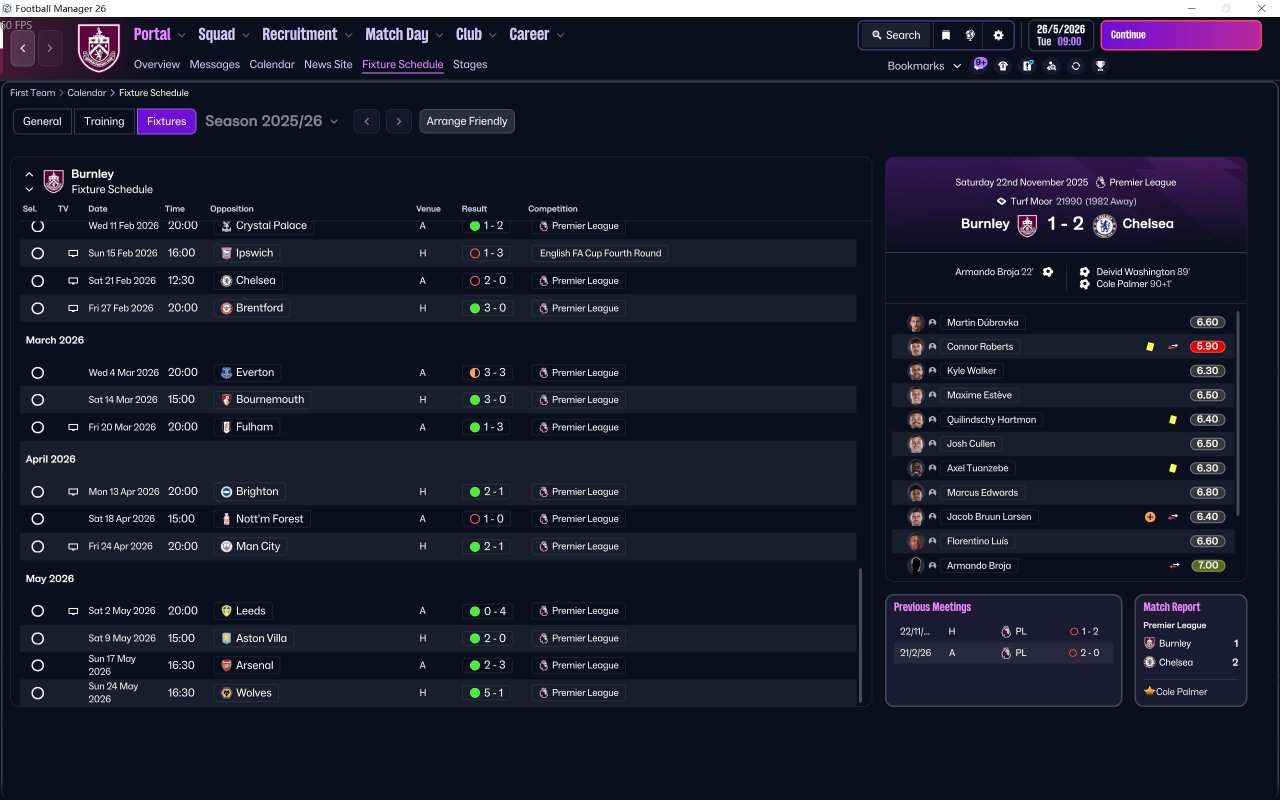This screenshot has height=800, width=1280.
Task: Select the Aston Villa fixture radio button
Action: [37, 639]
